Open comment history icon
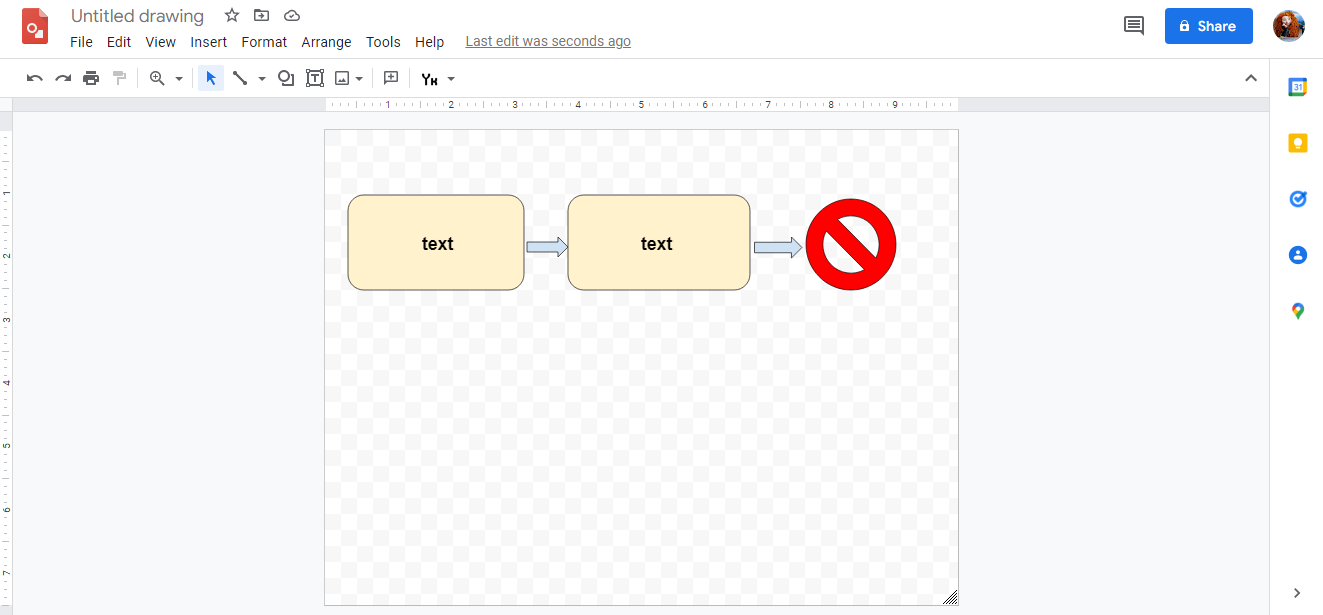This screenshot has width=1323, height=615. pyautogui.click(x=1134, y=26)
